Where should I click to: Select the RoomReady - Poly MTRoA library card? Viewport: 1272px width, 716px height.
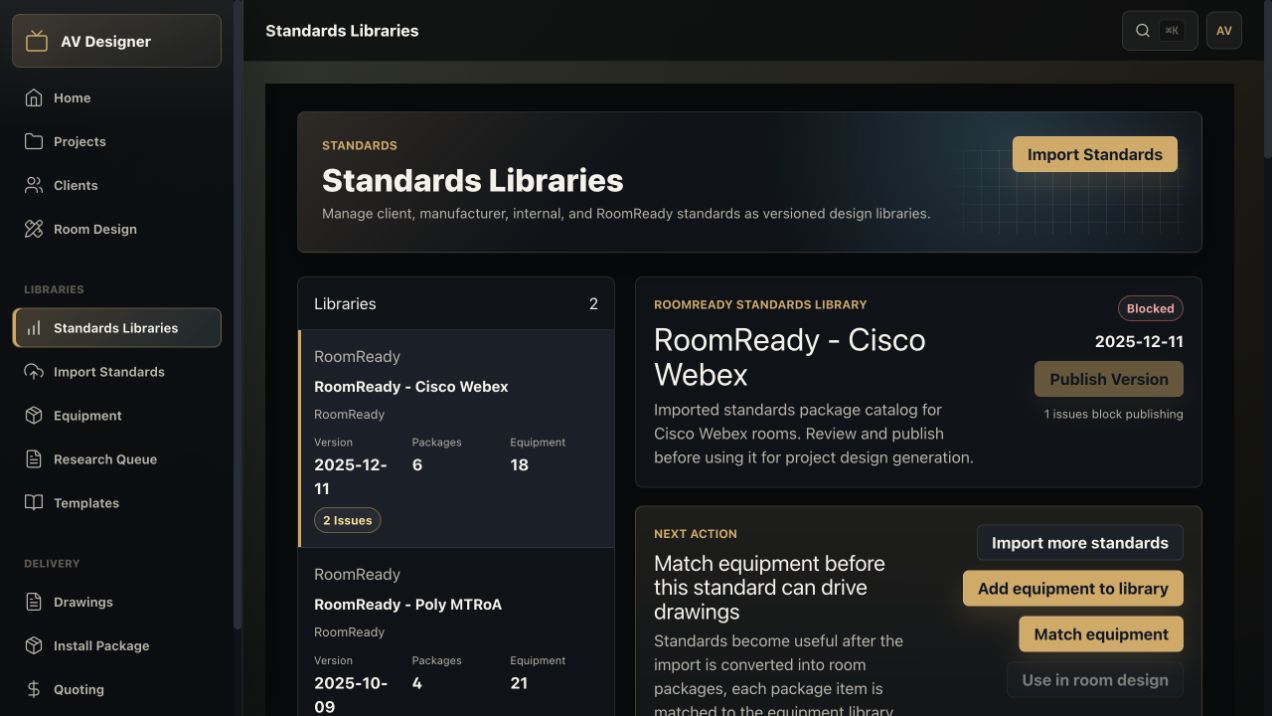pyautogui.click(x=456, y=632)
